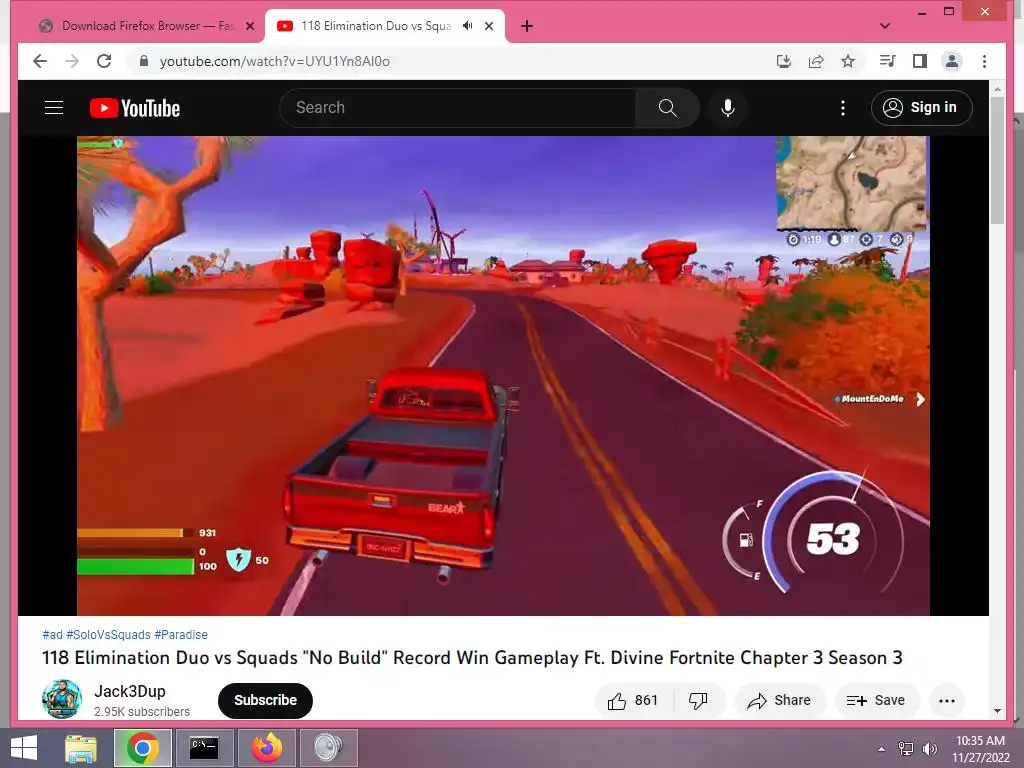The height and width of the screenshot is (768, 1024).
Task: Open File Explorer from the taskbar
Action: click(81, 748)
